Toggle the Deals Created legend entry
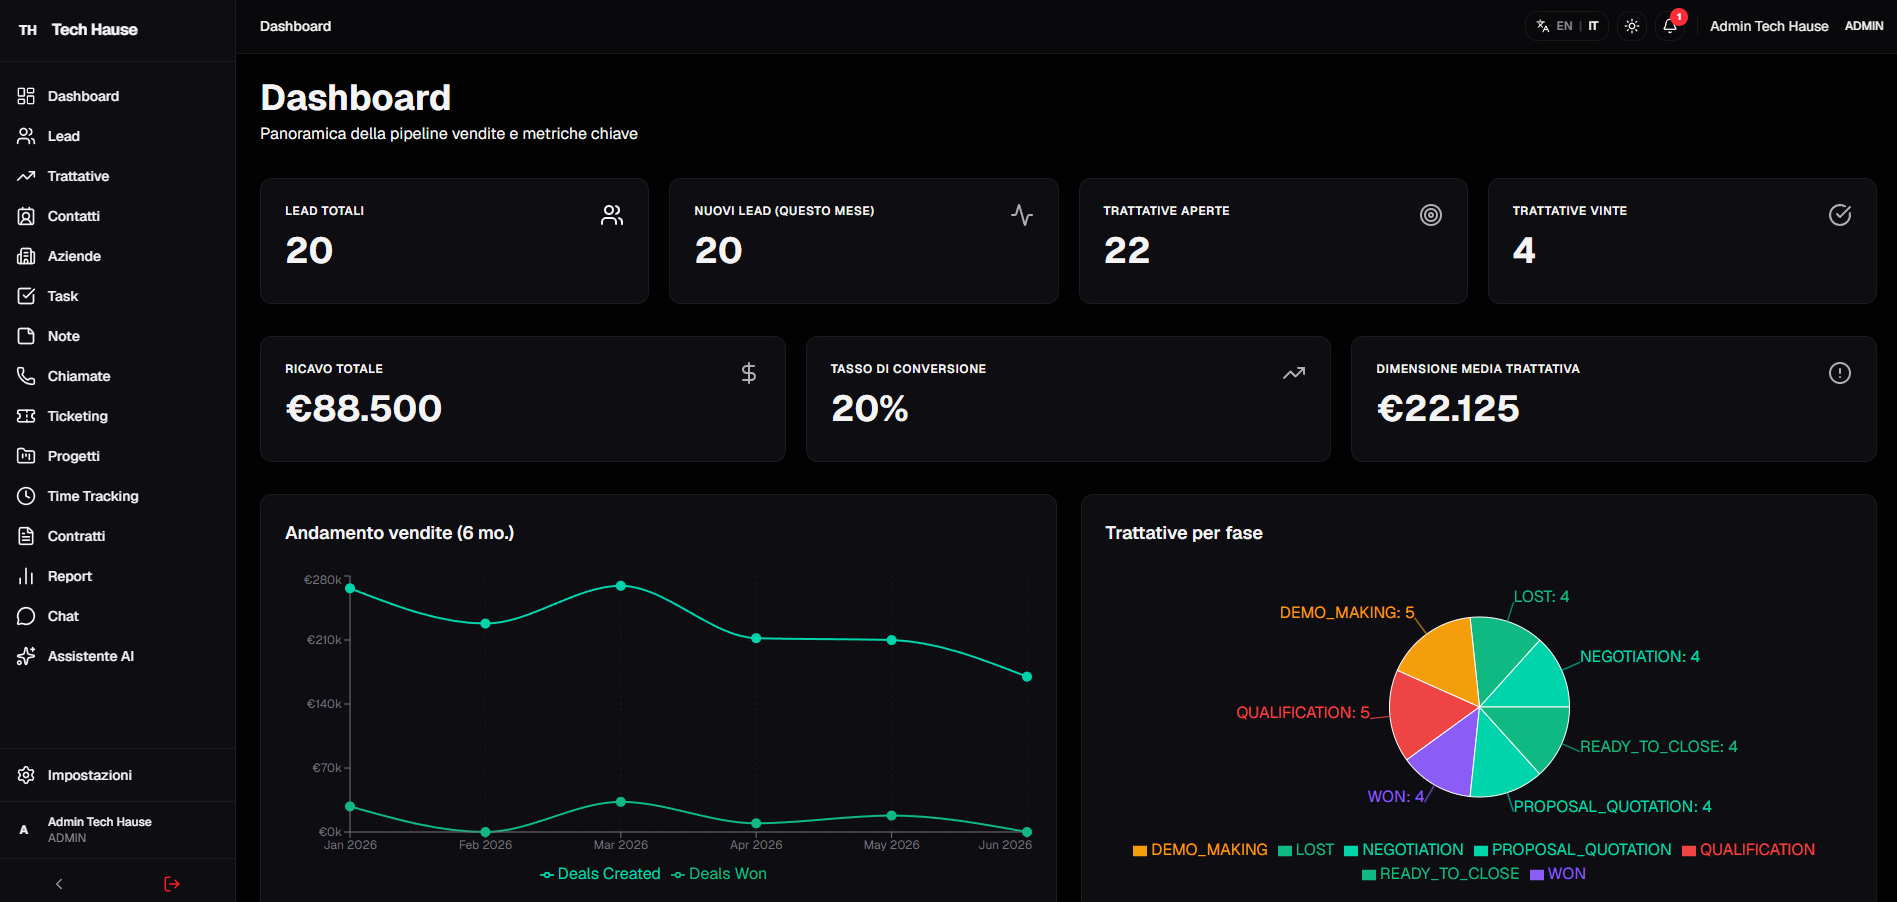 (x=600, y=874)
